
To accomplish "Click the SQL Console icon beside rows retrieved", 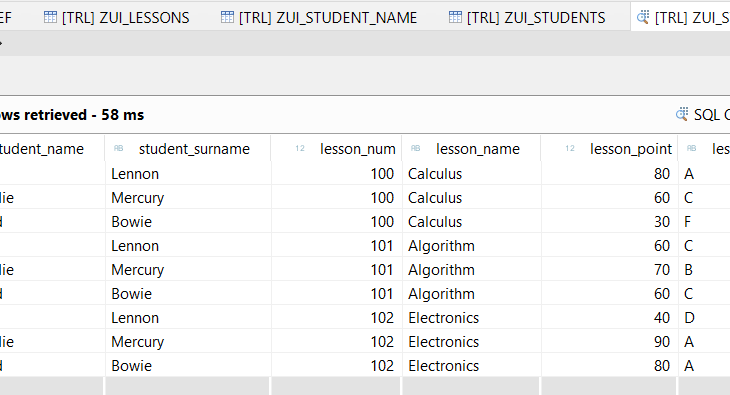I will click(x=682, y=114).
